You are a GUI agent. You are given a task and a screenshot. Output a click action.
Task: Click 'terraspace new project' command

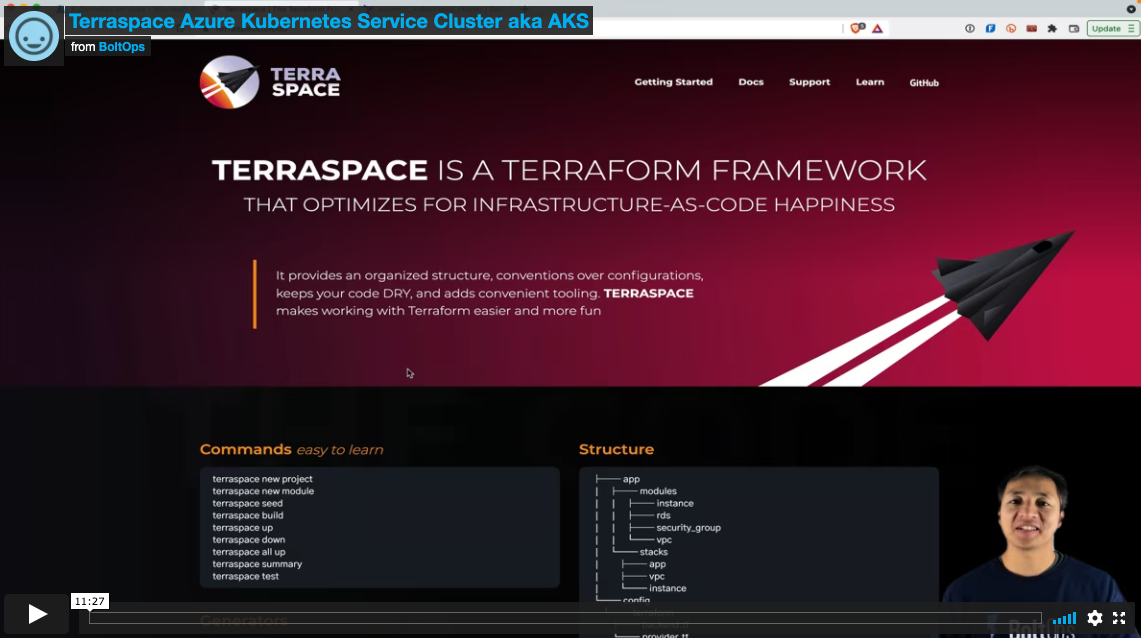(262, 479)
